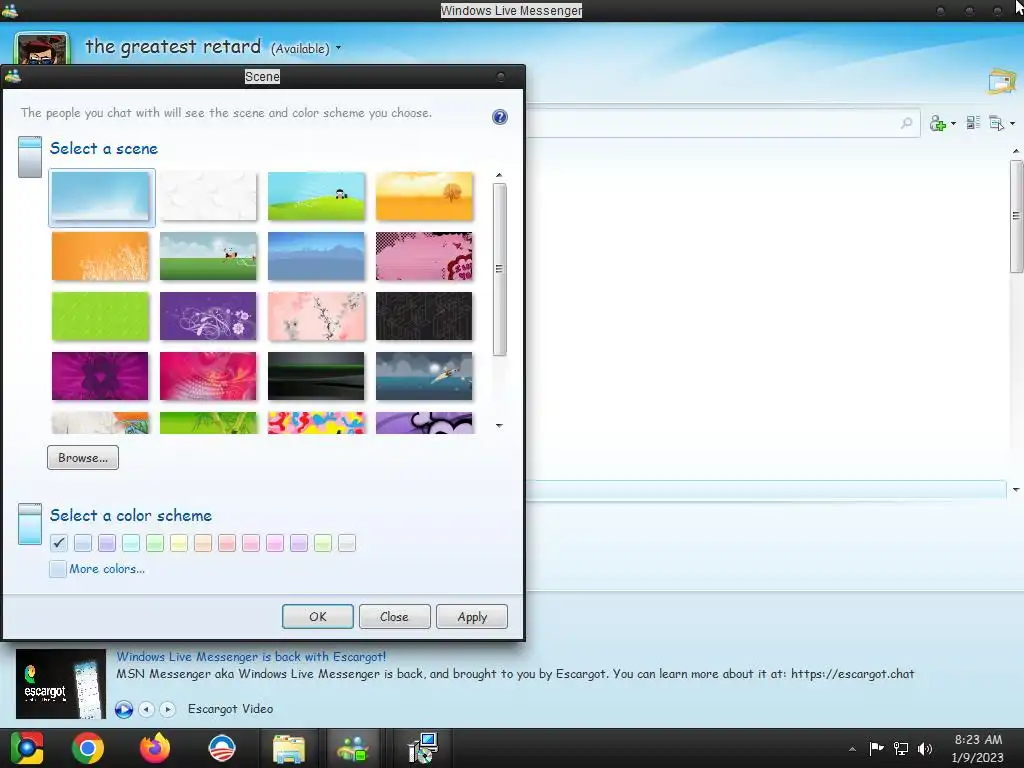
Task: Select the magenta heart scene
Action: tap(100, 376)
